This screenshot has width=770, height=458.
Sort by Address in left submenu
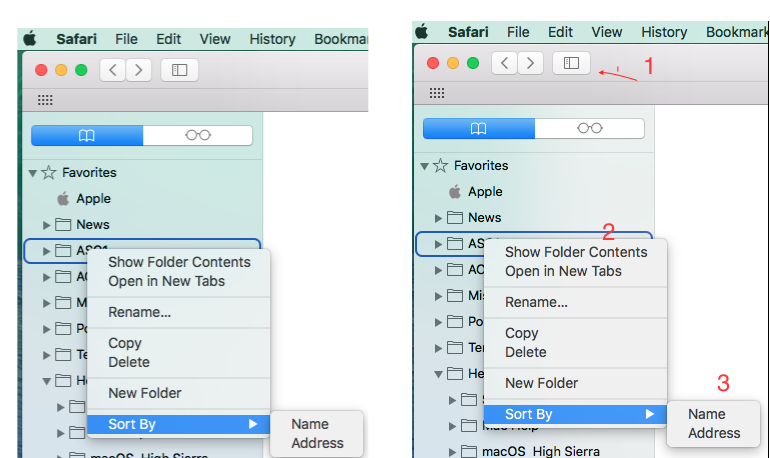(x=317, y=443)
